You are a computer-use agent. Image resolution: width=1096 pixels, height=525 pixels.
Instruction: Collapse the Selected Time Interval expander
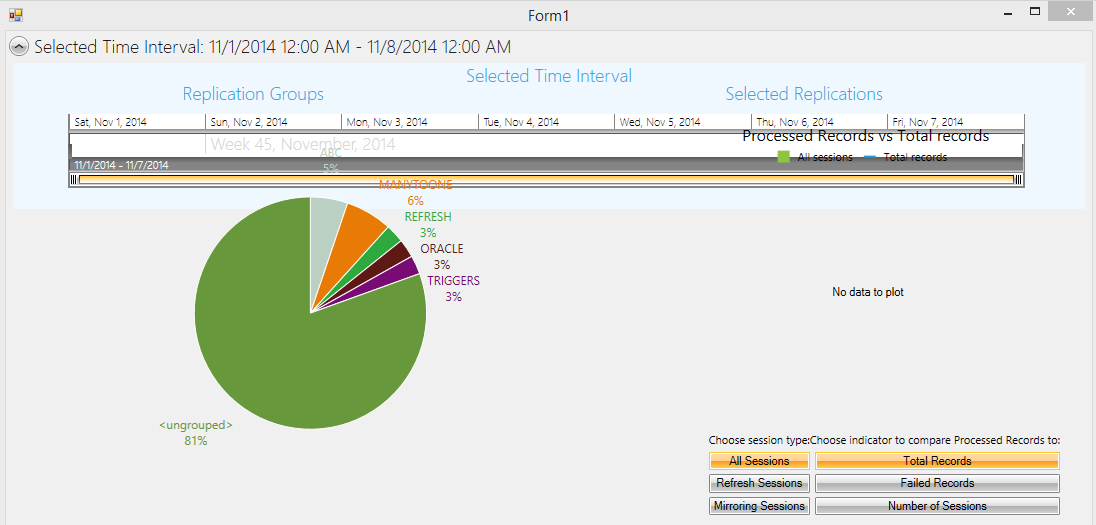point(20,47)
